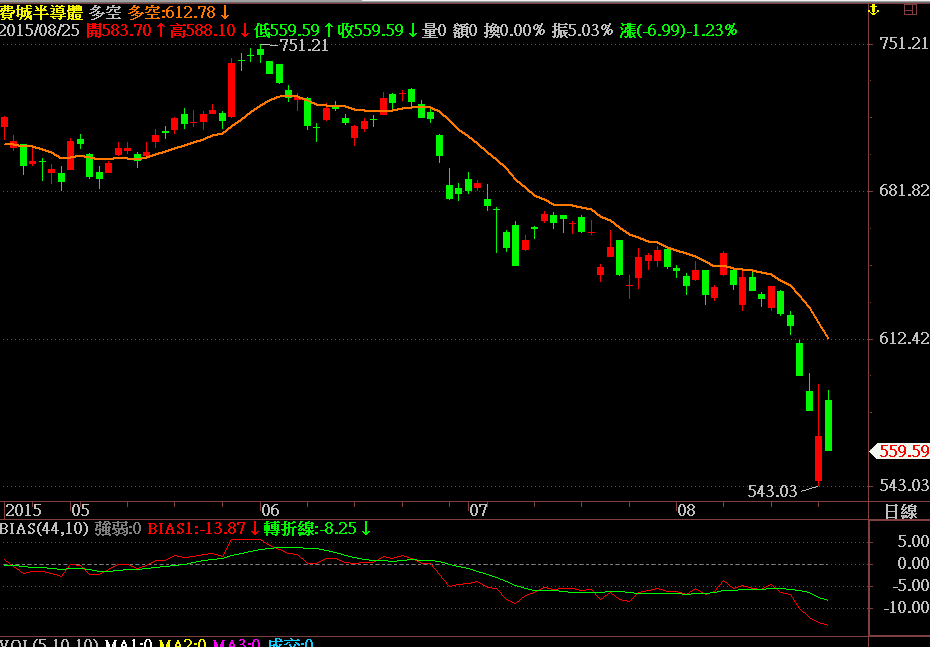Click the change 漲(-6.99)-1.23% value
930x647 pixels.
[x=678, y=31]
